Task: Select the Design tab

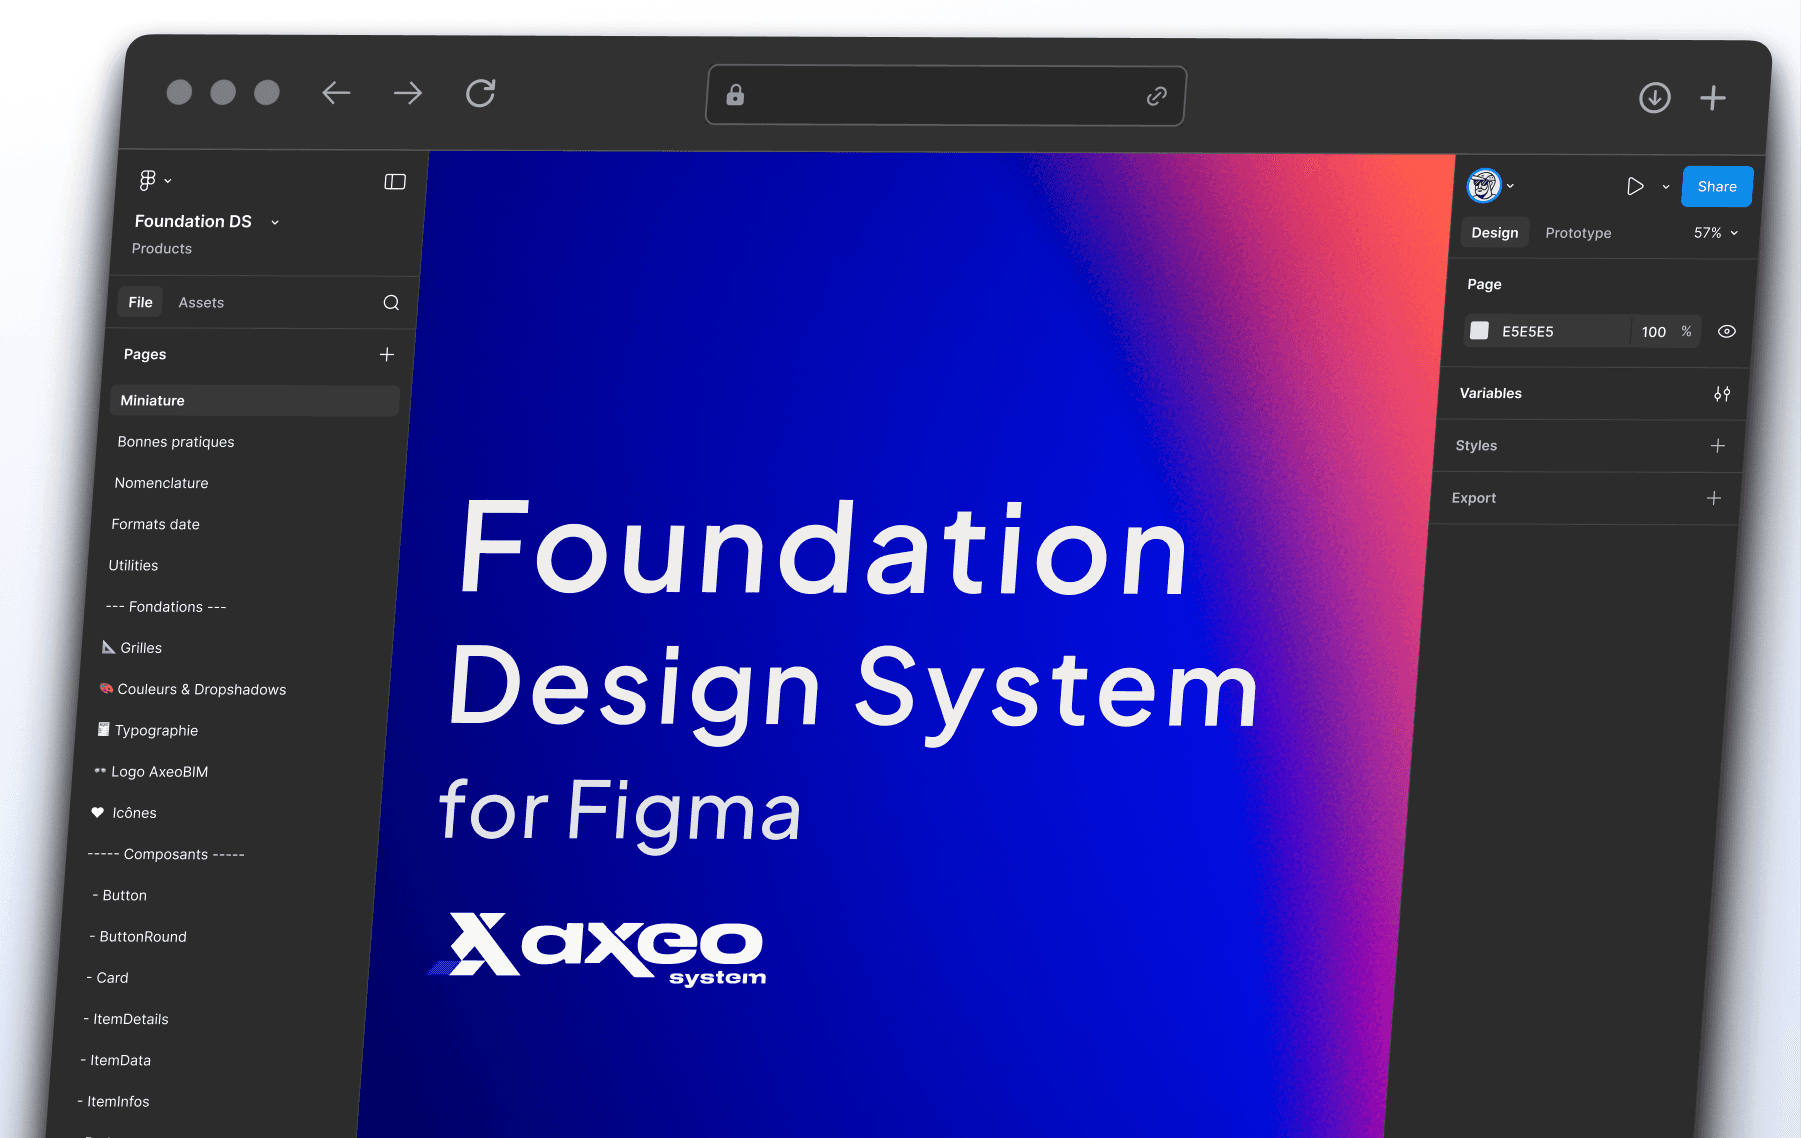Action: click(1495, 233)
